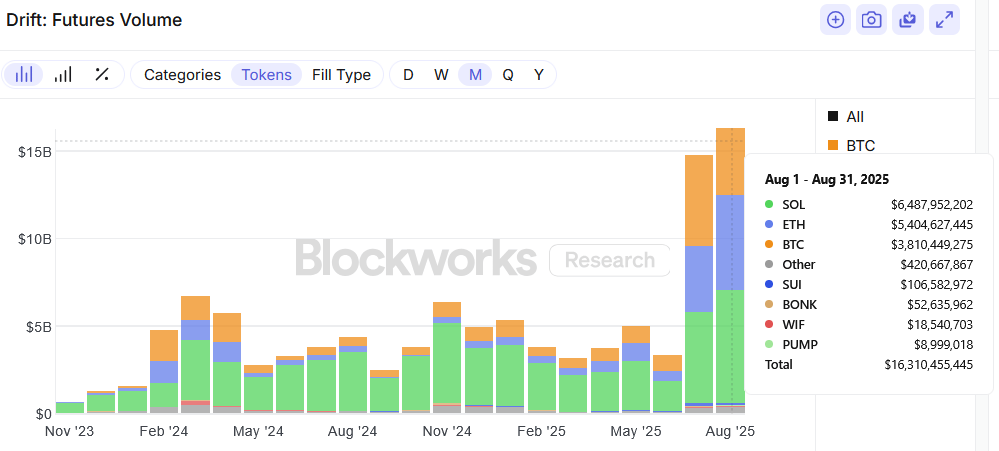Click the Aug '25 x-axis label
The image size is (999, 451).
click(729, 431)
